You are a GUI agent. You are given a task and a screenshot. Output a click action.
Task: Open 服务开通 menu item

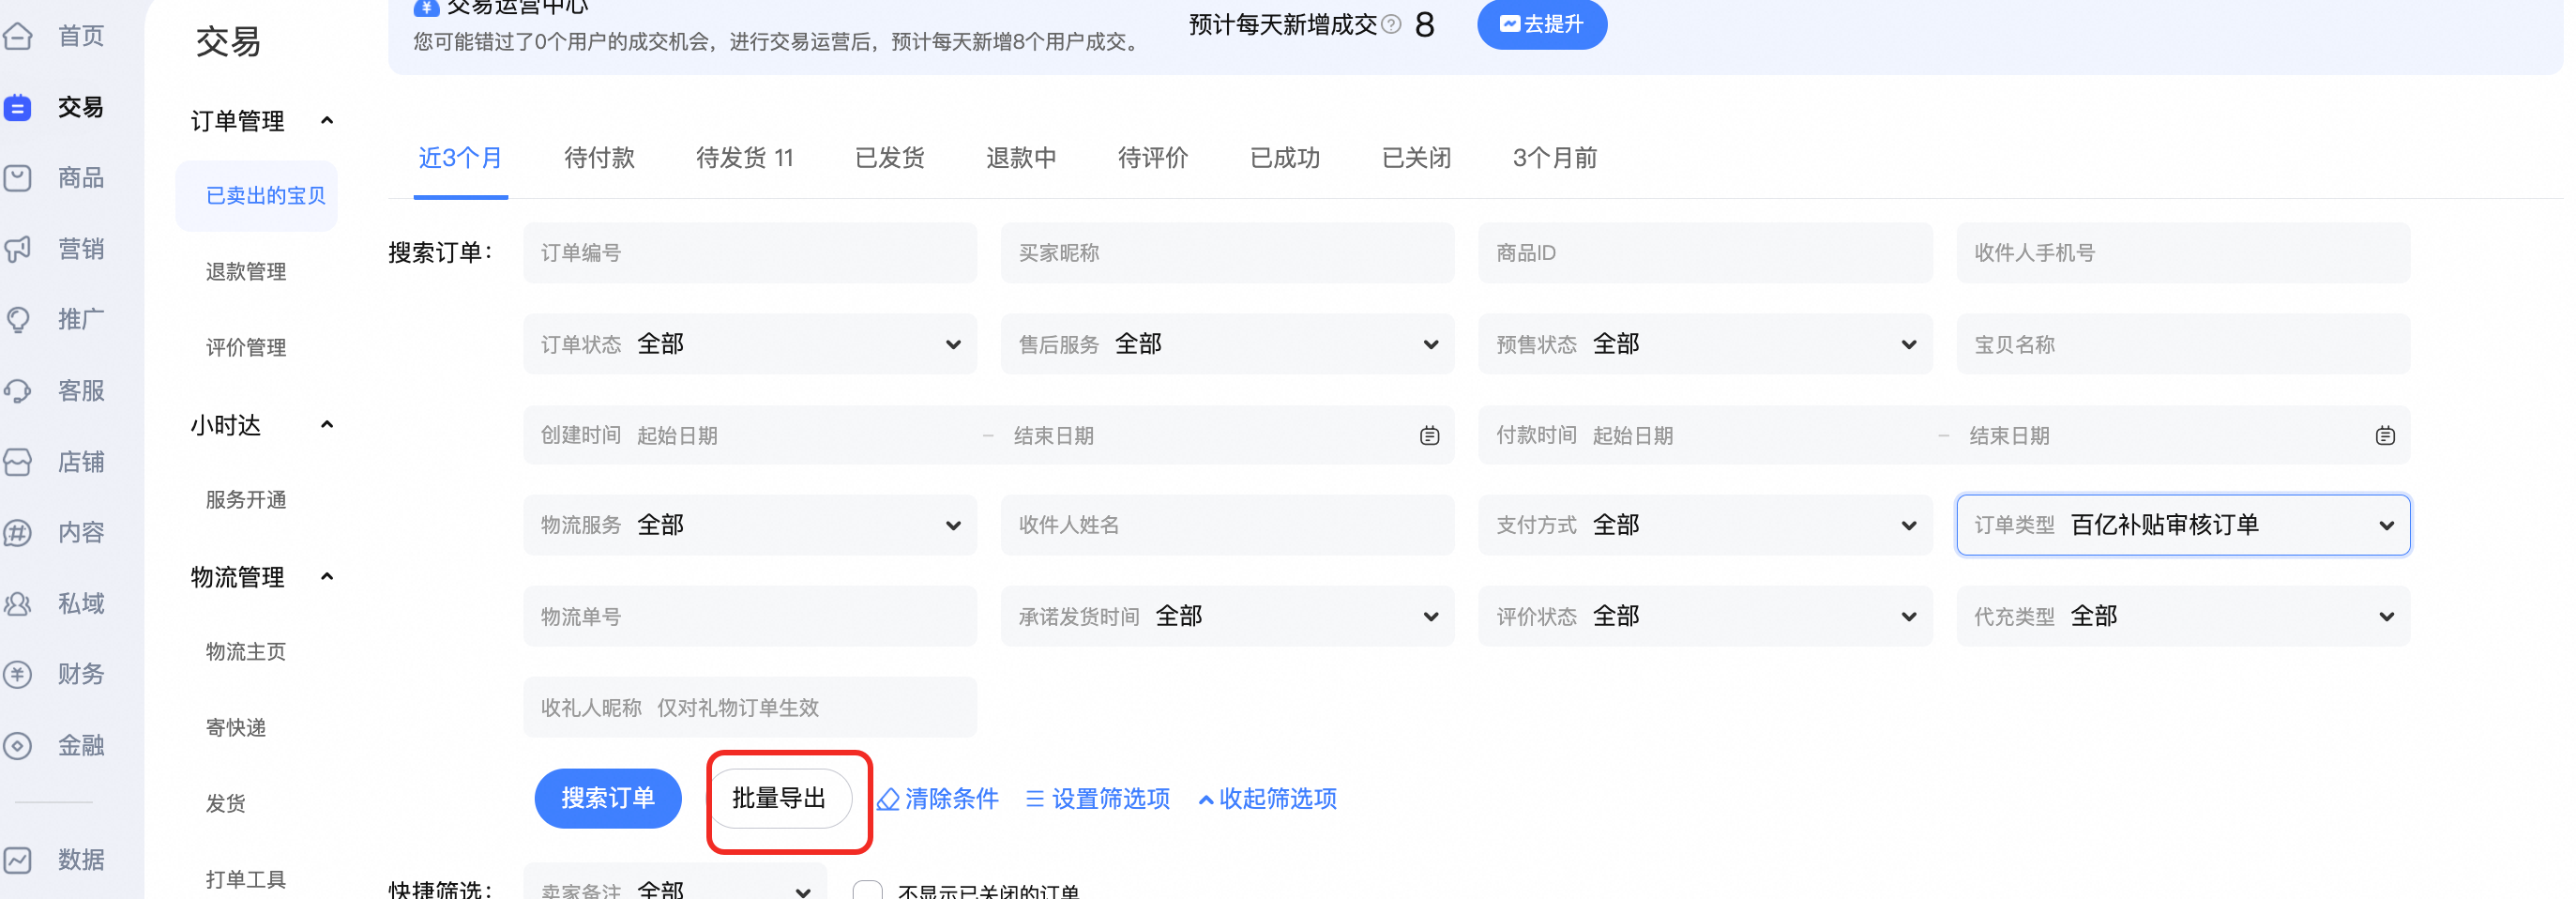tap(246, 500)
